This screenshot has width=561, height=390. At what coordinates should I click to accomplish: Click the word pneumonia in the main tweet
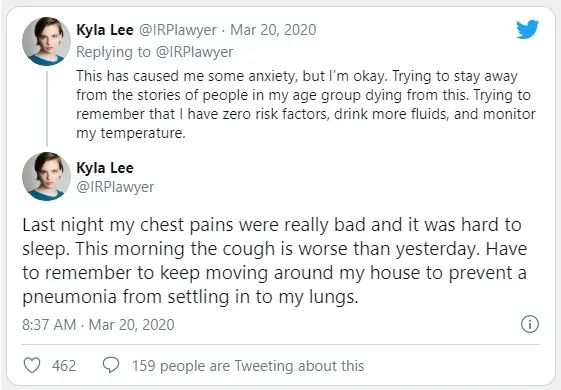click(x=69, y=298)
